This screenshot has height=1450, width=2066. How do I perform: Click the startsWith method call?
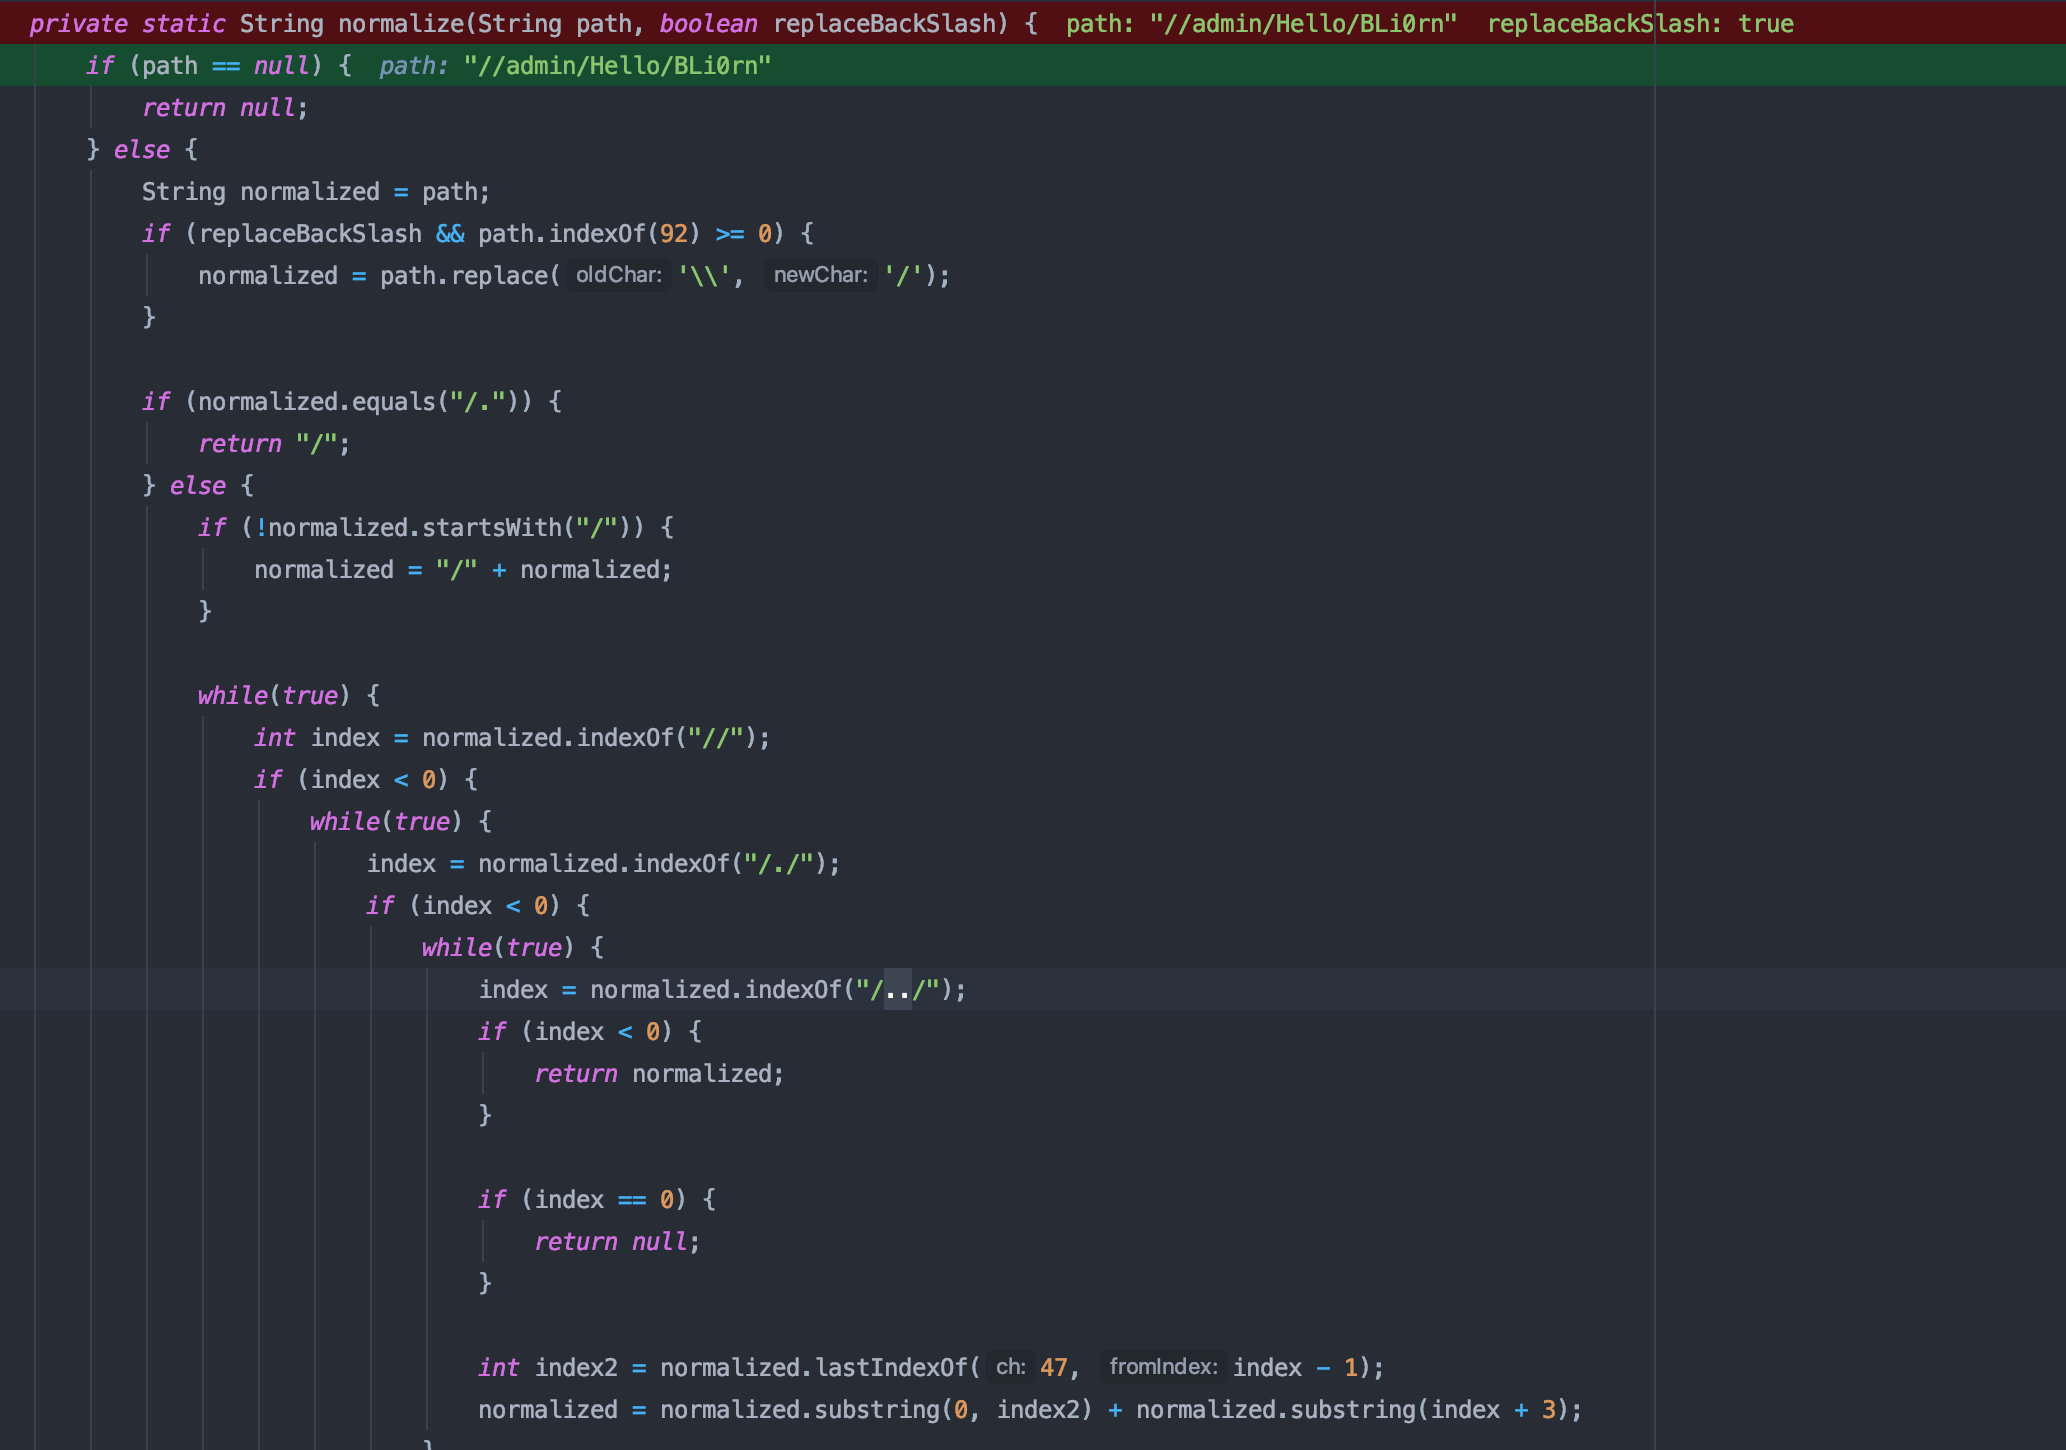coord(491,528)
